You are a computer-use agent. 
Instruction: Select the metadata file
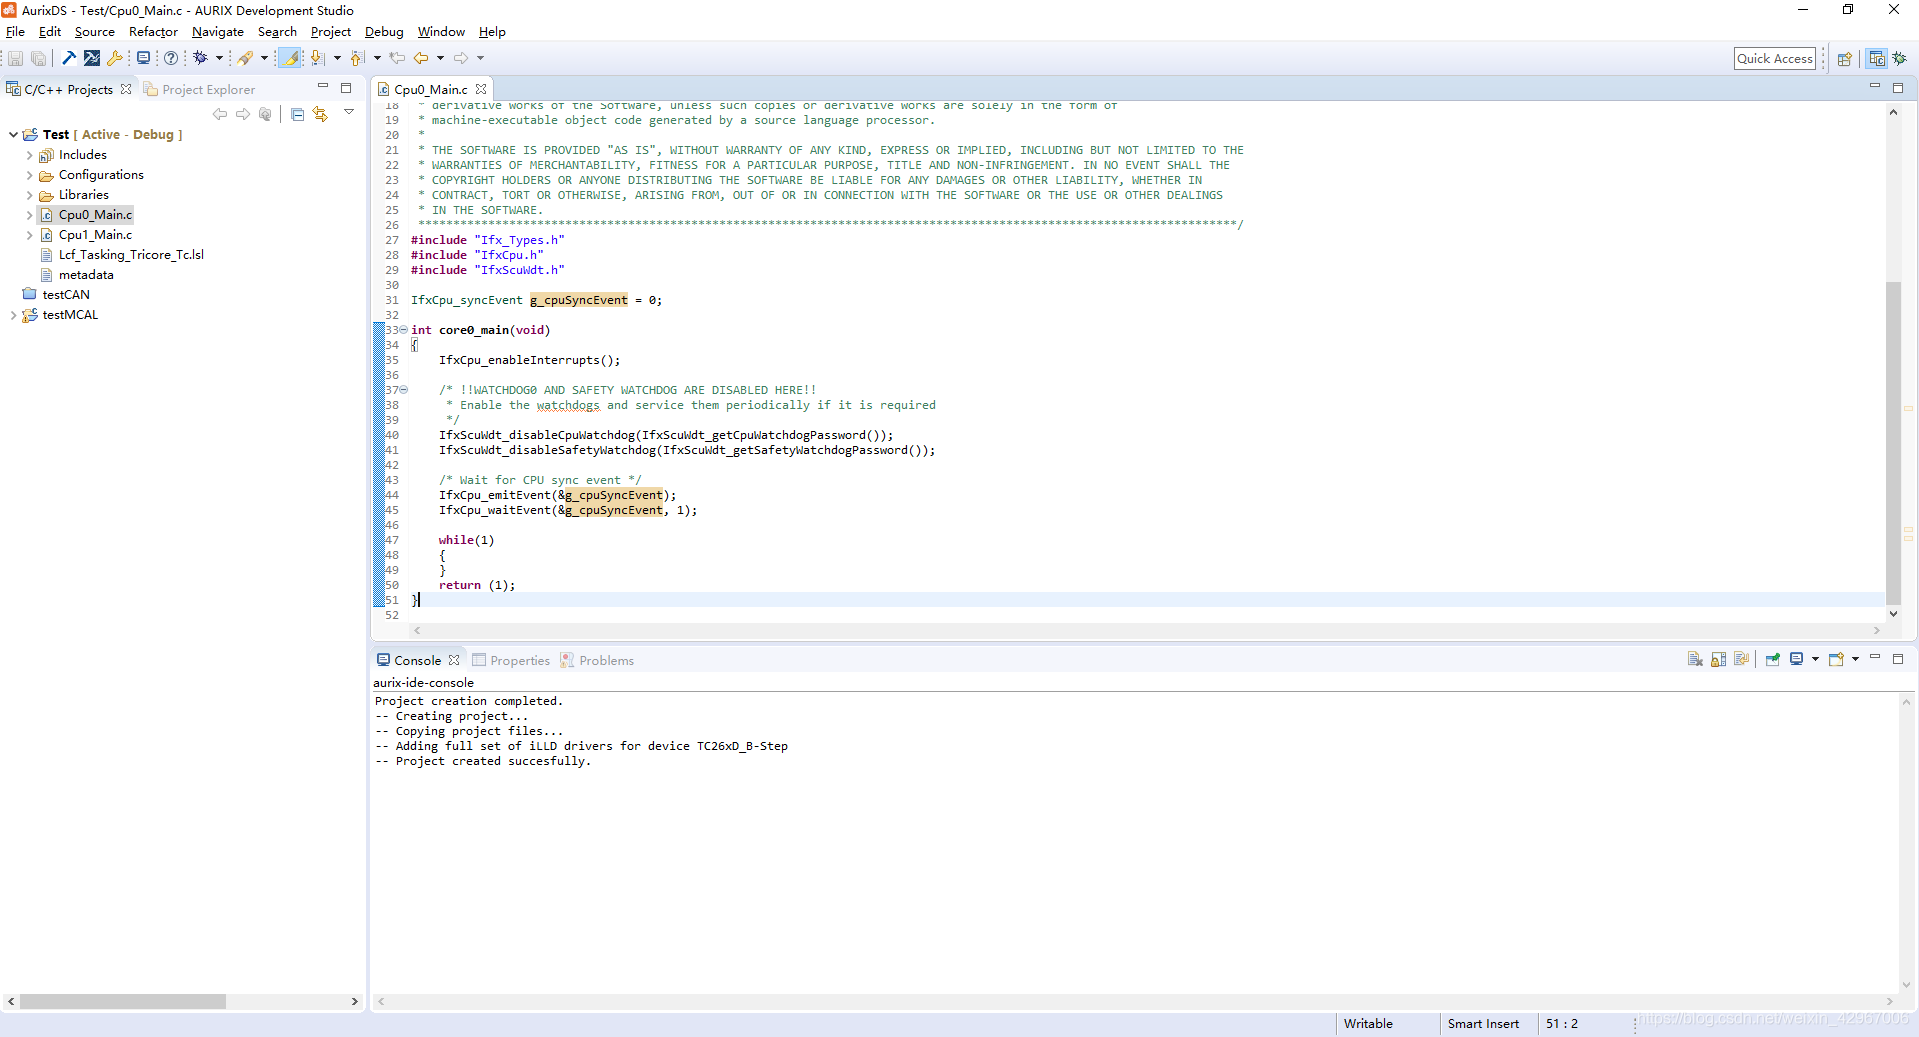[86, 275]
